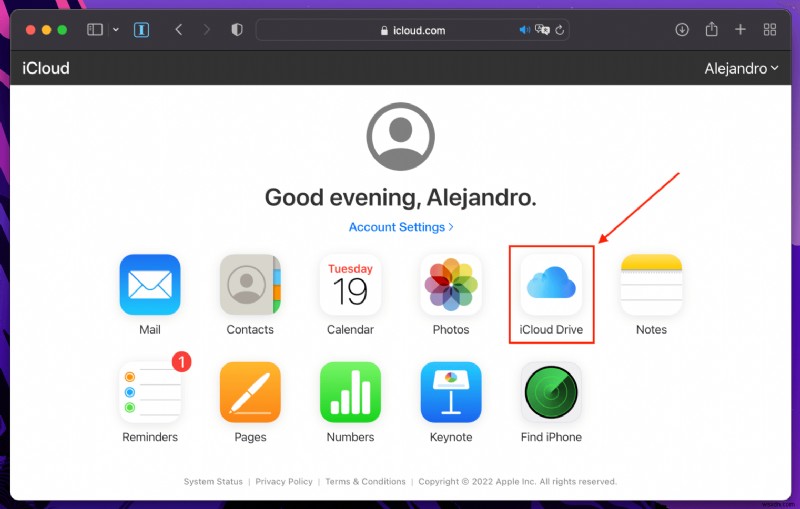This screenshot has height=509, width=800.
Task: Open the Find iPhone app icon
Action: [x=551, y=392]
